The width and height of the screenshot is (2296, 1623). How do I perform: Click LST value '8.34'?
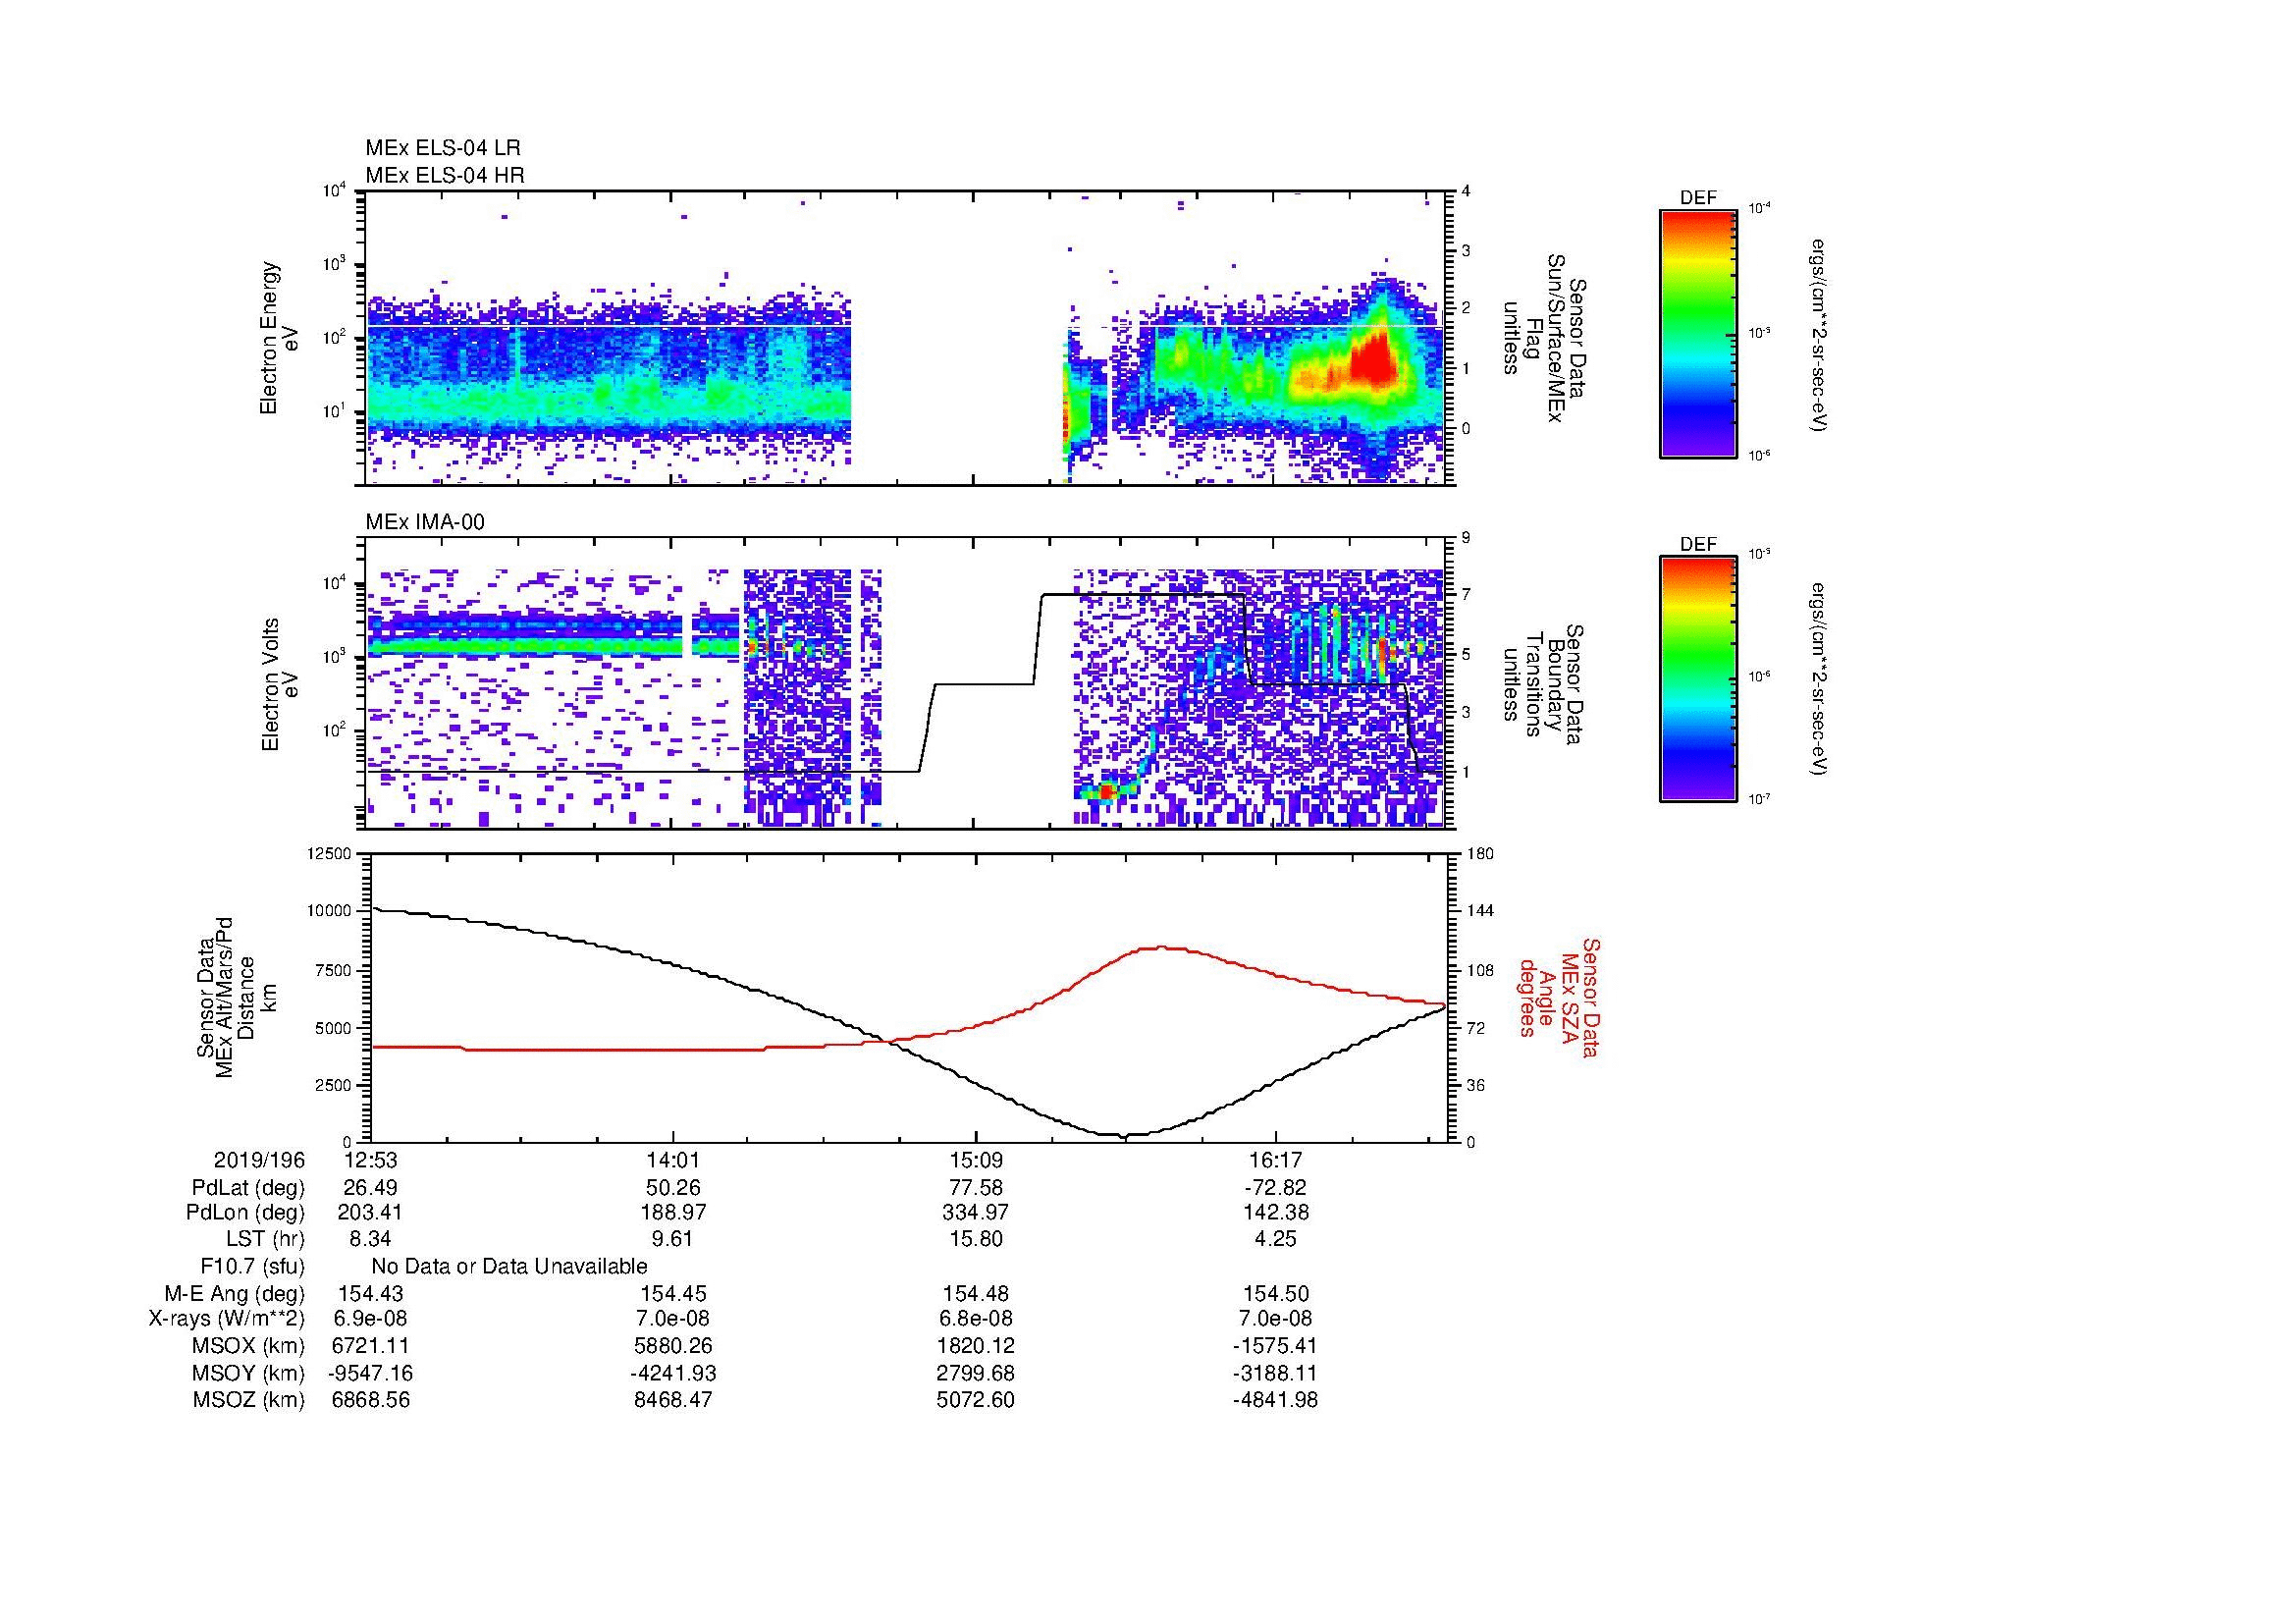[370, 1239]
